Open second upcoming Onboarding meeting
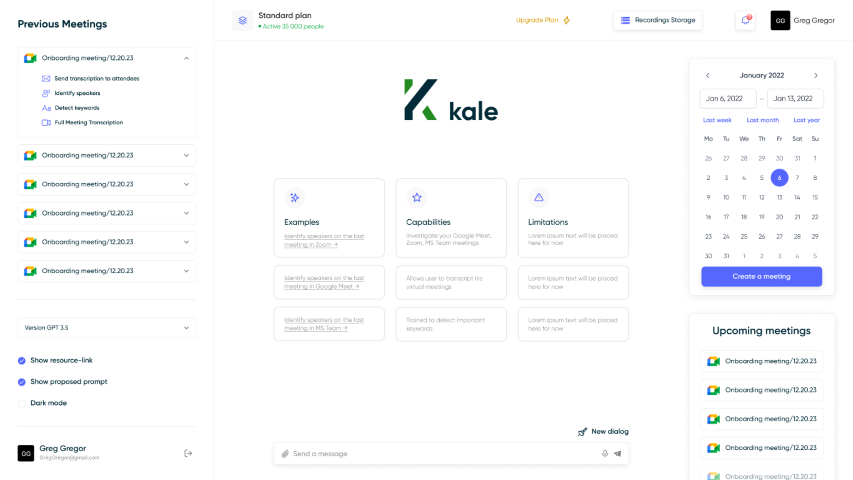The image size is (853, 480). click(762, 390)
